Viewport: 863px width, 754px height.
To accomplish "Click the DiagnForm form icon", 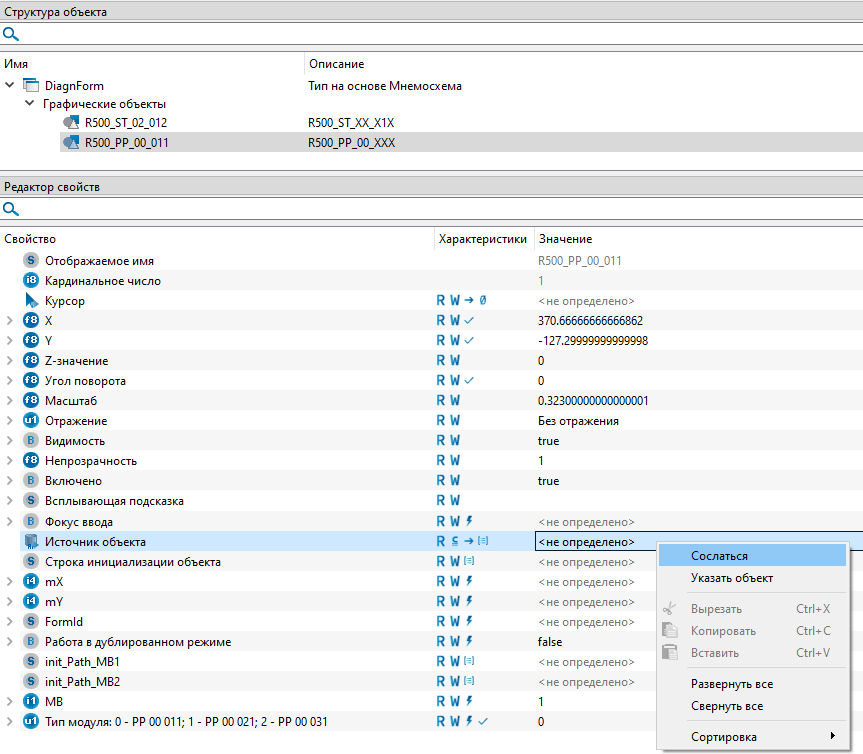I will (31, 86).
